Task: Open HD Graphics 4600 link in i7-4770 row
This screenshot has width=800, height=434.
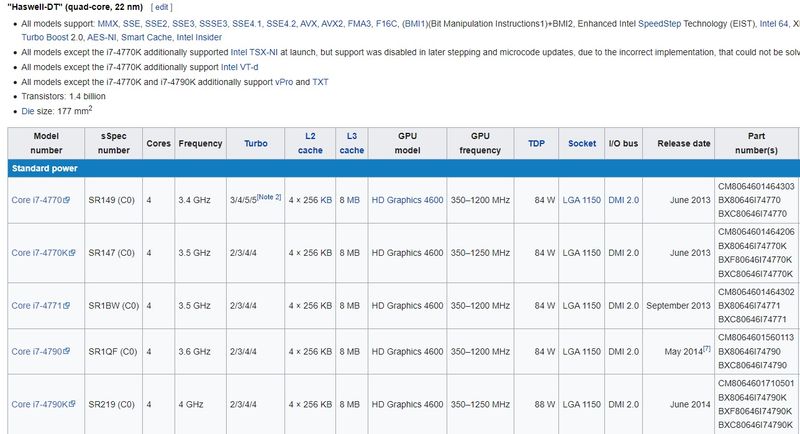Action: tap(407, 200)
